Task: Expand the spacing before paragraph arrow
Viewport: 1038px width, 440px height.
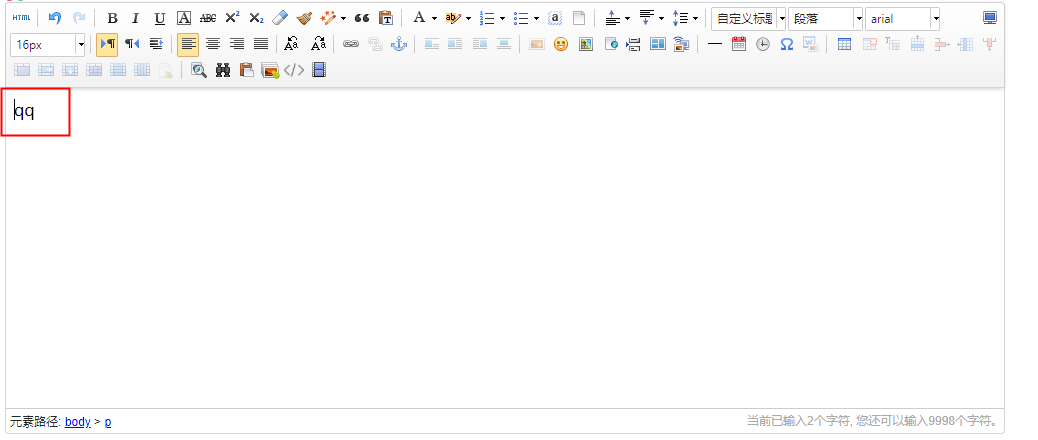Action: 627,19
